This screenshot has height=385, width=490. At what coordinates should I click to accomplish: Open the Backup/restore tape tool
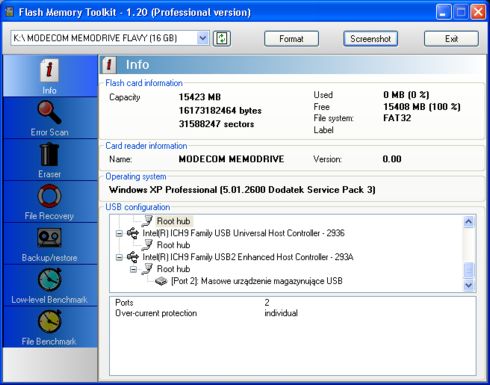(x=50, y=244)
